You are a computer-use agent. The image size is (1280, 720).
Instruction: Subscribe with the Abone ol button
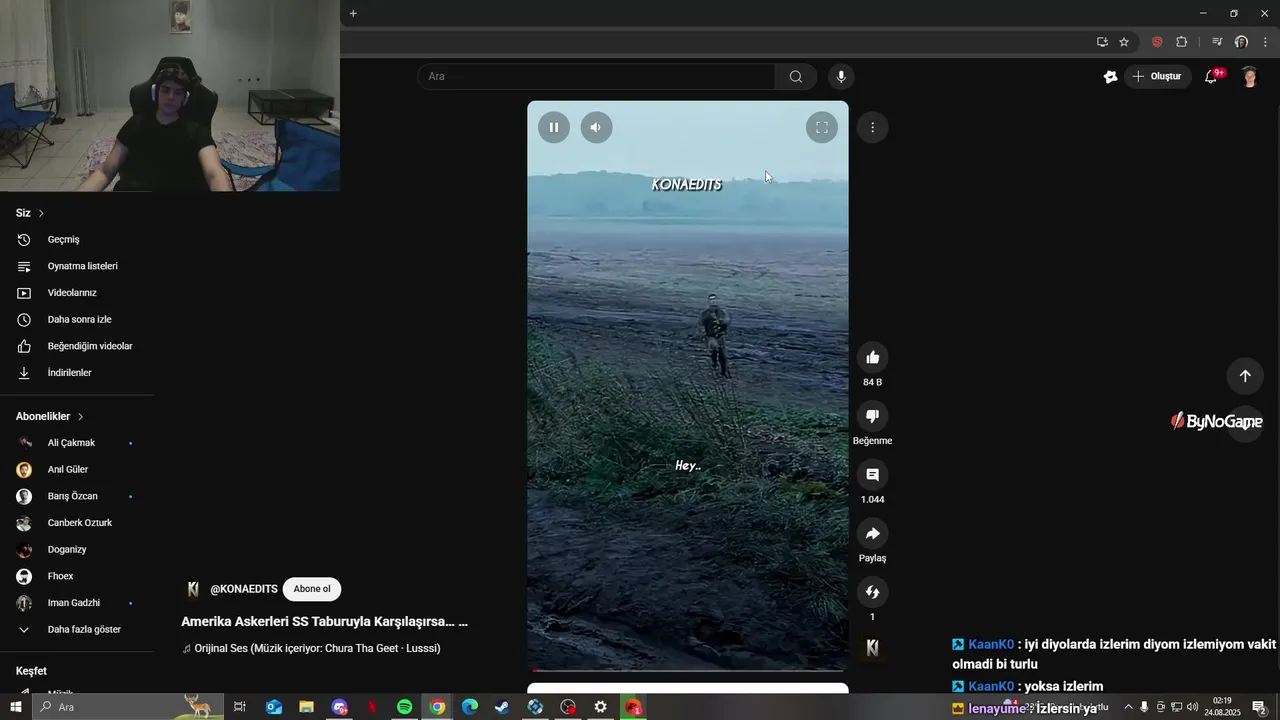tap(312, 589)
